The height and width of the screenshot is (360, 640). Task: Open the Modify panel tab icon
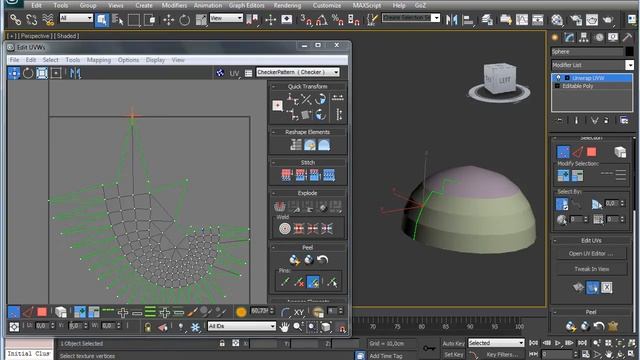[569, 38]
